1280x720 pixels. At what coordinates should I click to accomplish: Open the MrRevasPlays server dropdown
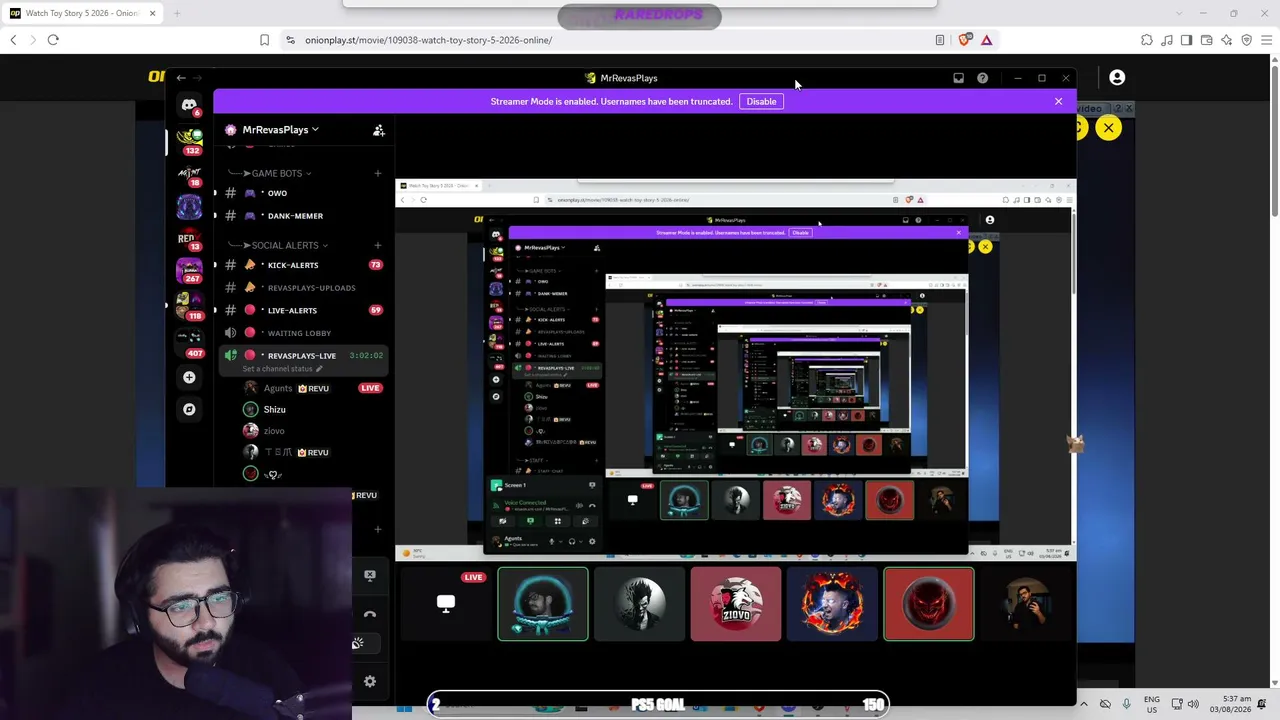coord(280,130)
